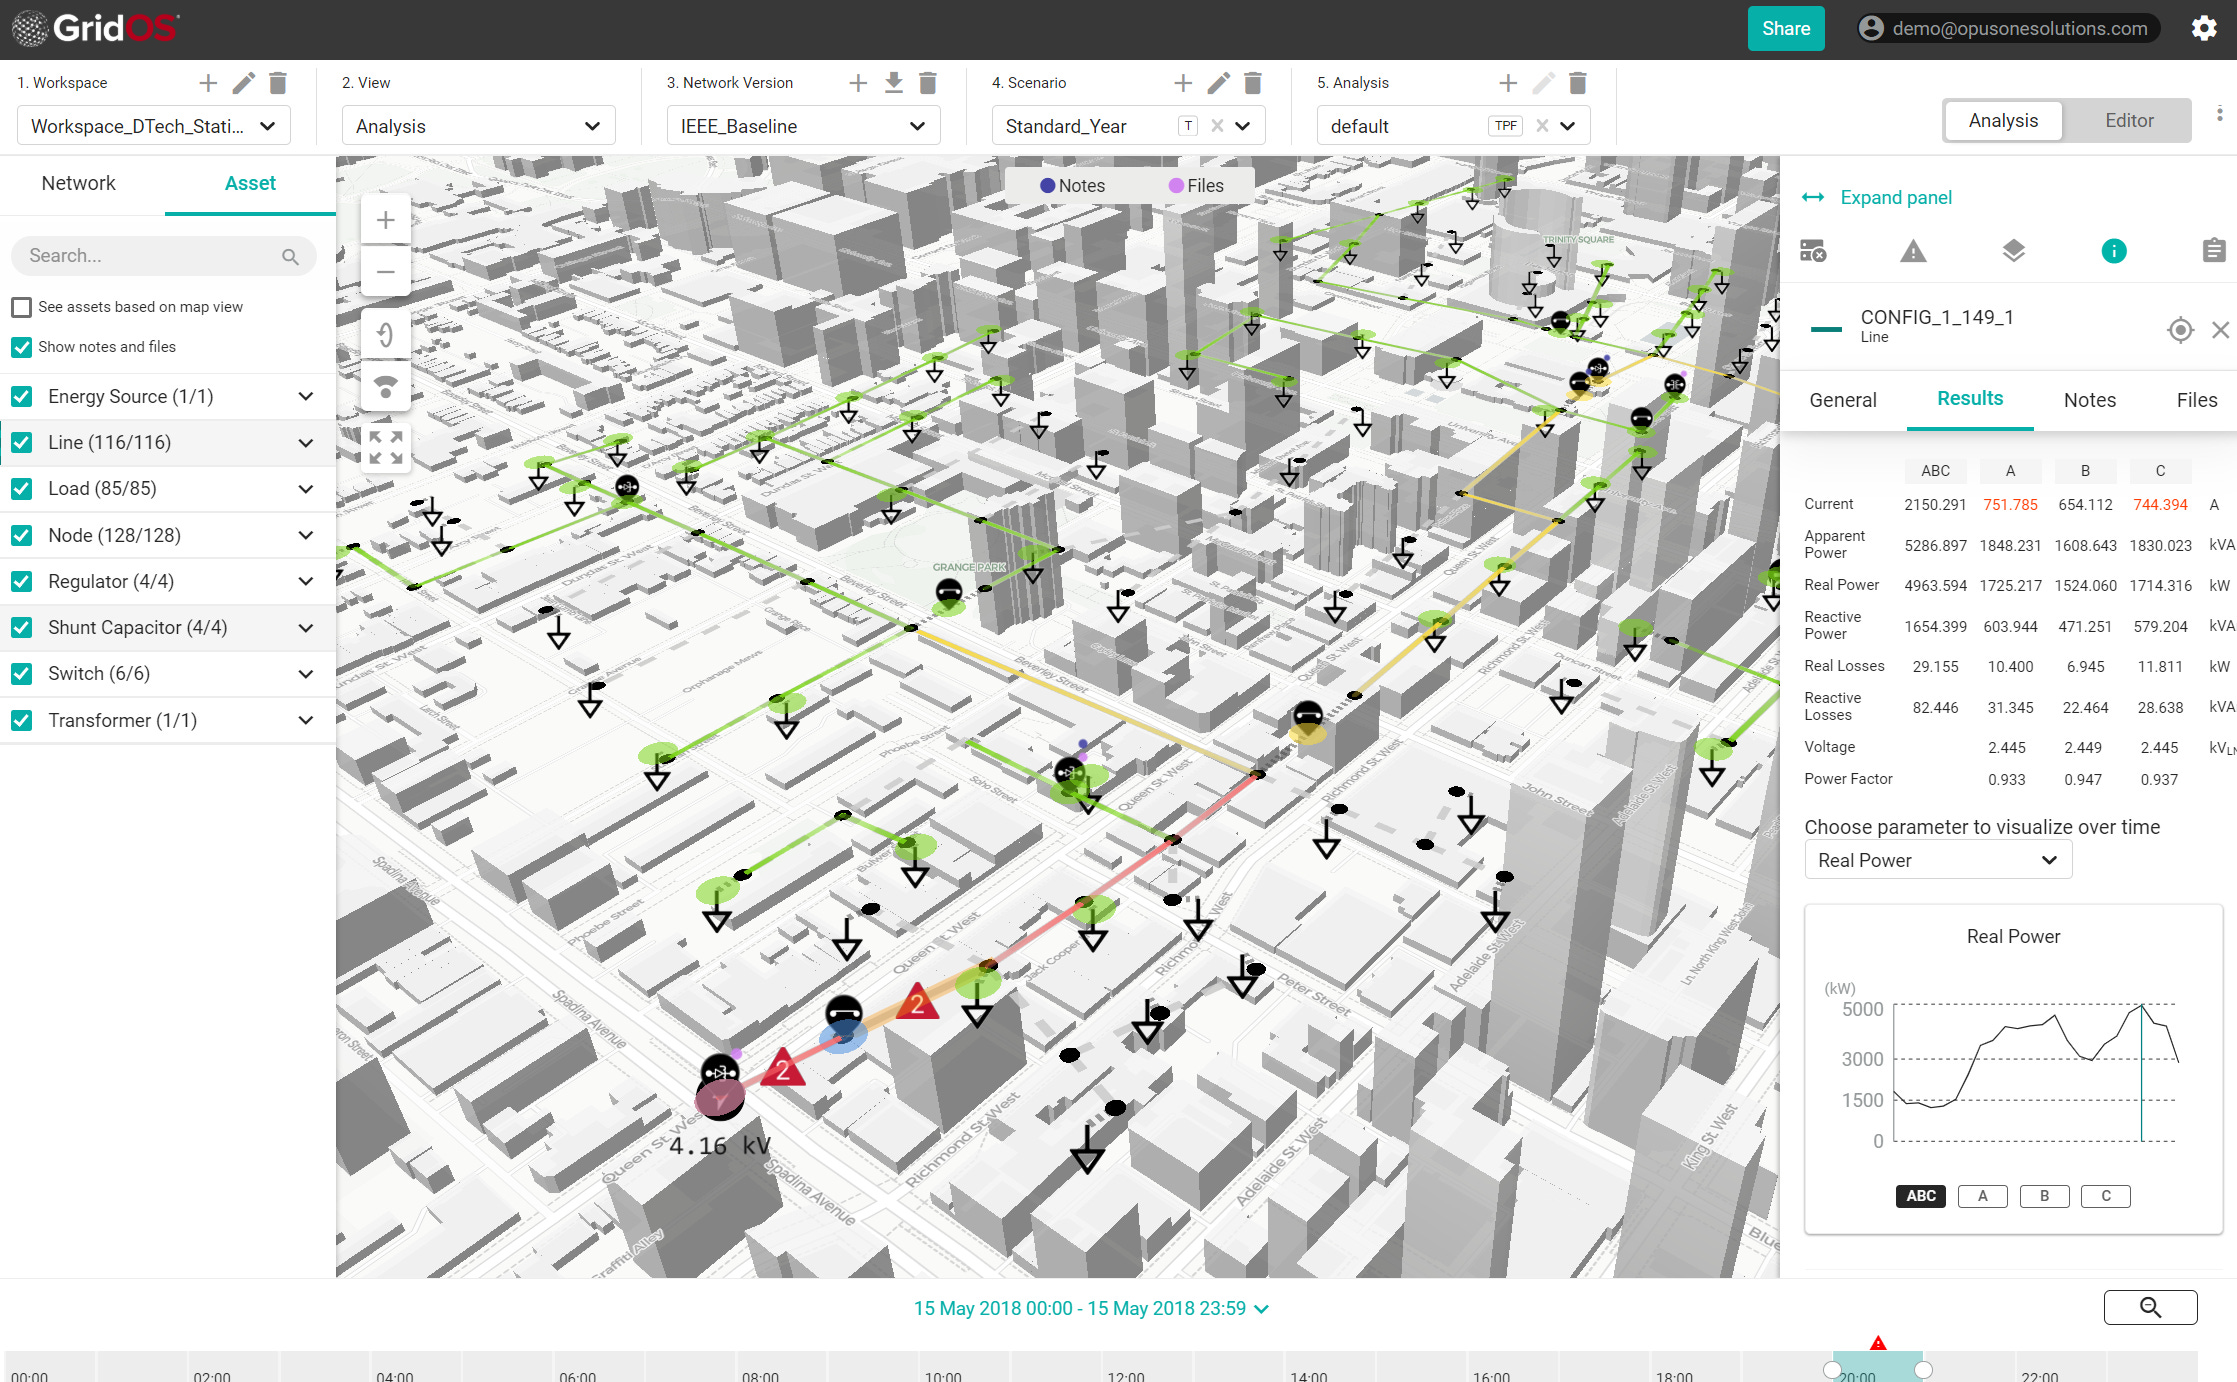Click the locate asset target icon

click(2180, 330)
